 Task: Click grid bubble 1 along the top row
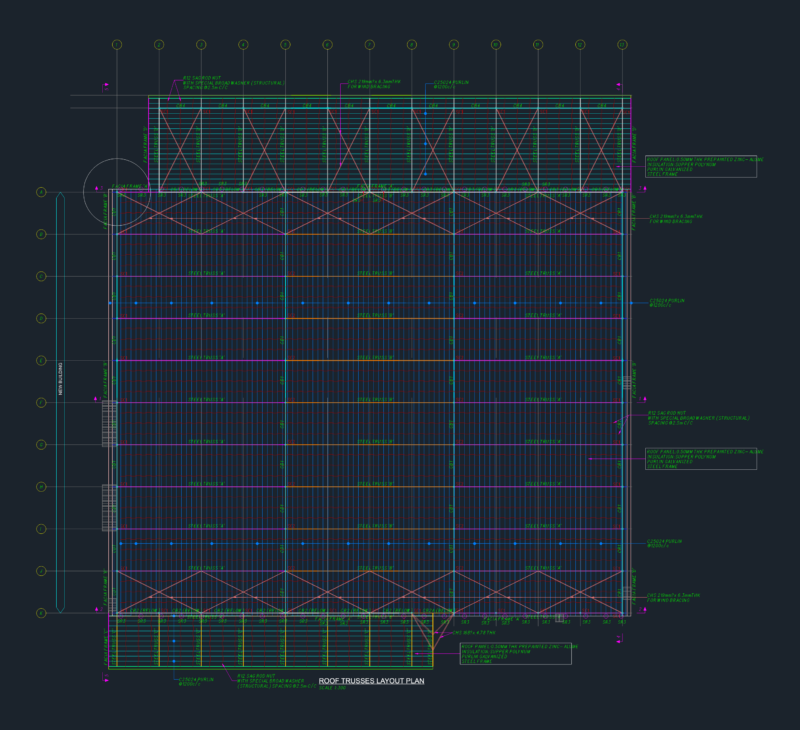(117, 45)
